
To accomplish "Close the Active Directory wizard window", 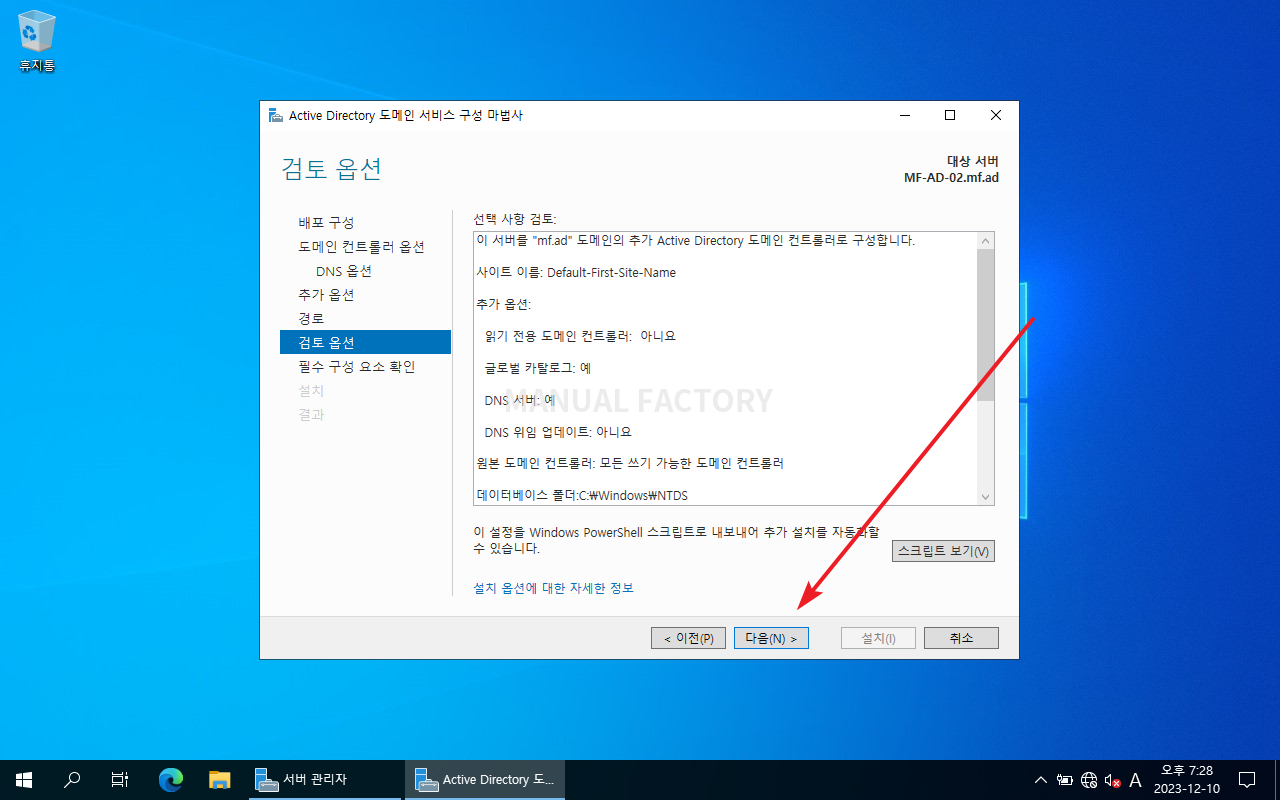I will (x=996, y=115).
